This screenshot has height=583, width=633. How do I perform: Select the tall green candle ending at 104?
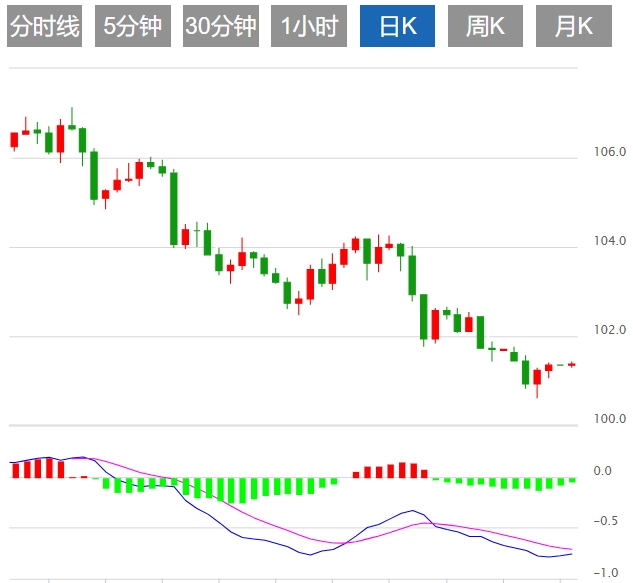click(174, 208)
